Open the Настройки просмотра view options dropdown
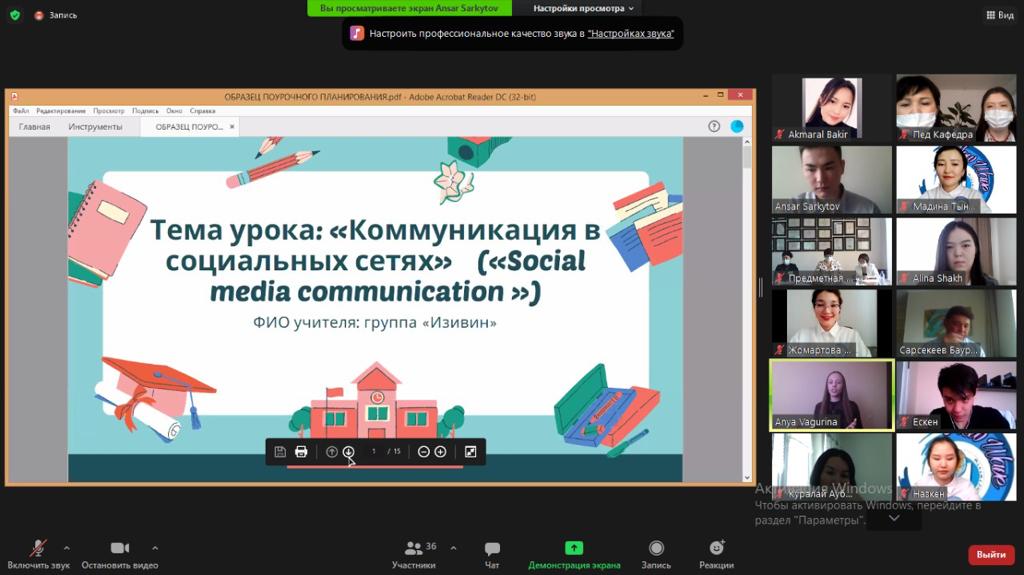This screenshot has width=1024, height=575. [x=583, y=8]
